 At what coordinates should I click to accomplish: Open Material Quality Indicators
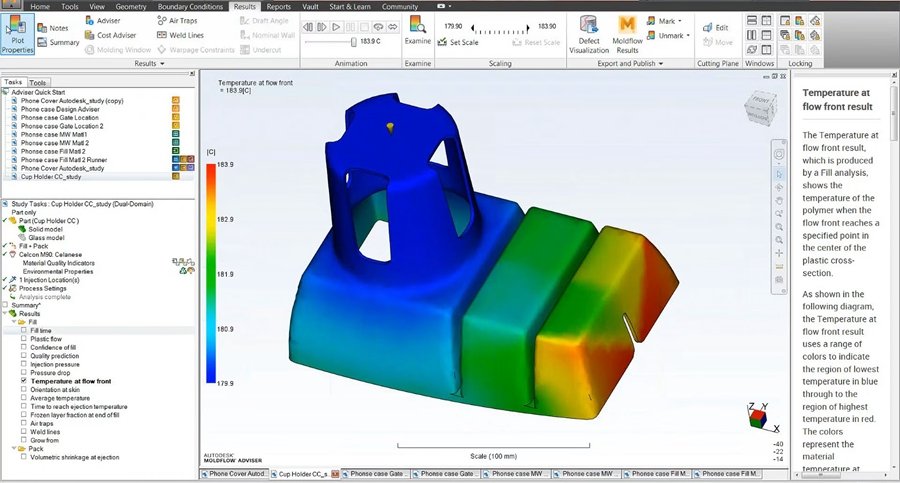(x=59, y=263)
